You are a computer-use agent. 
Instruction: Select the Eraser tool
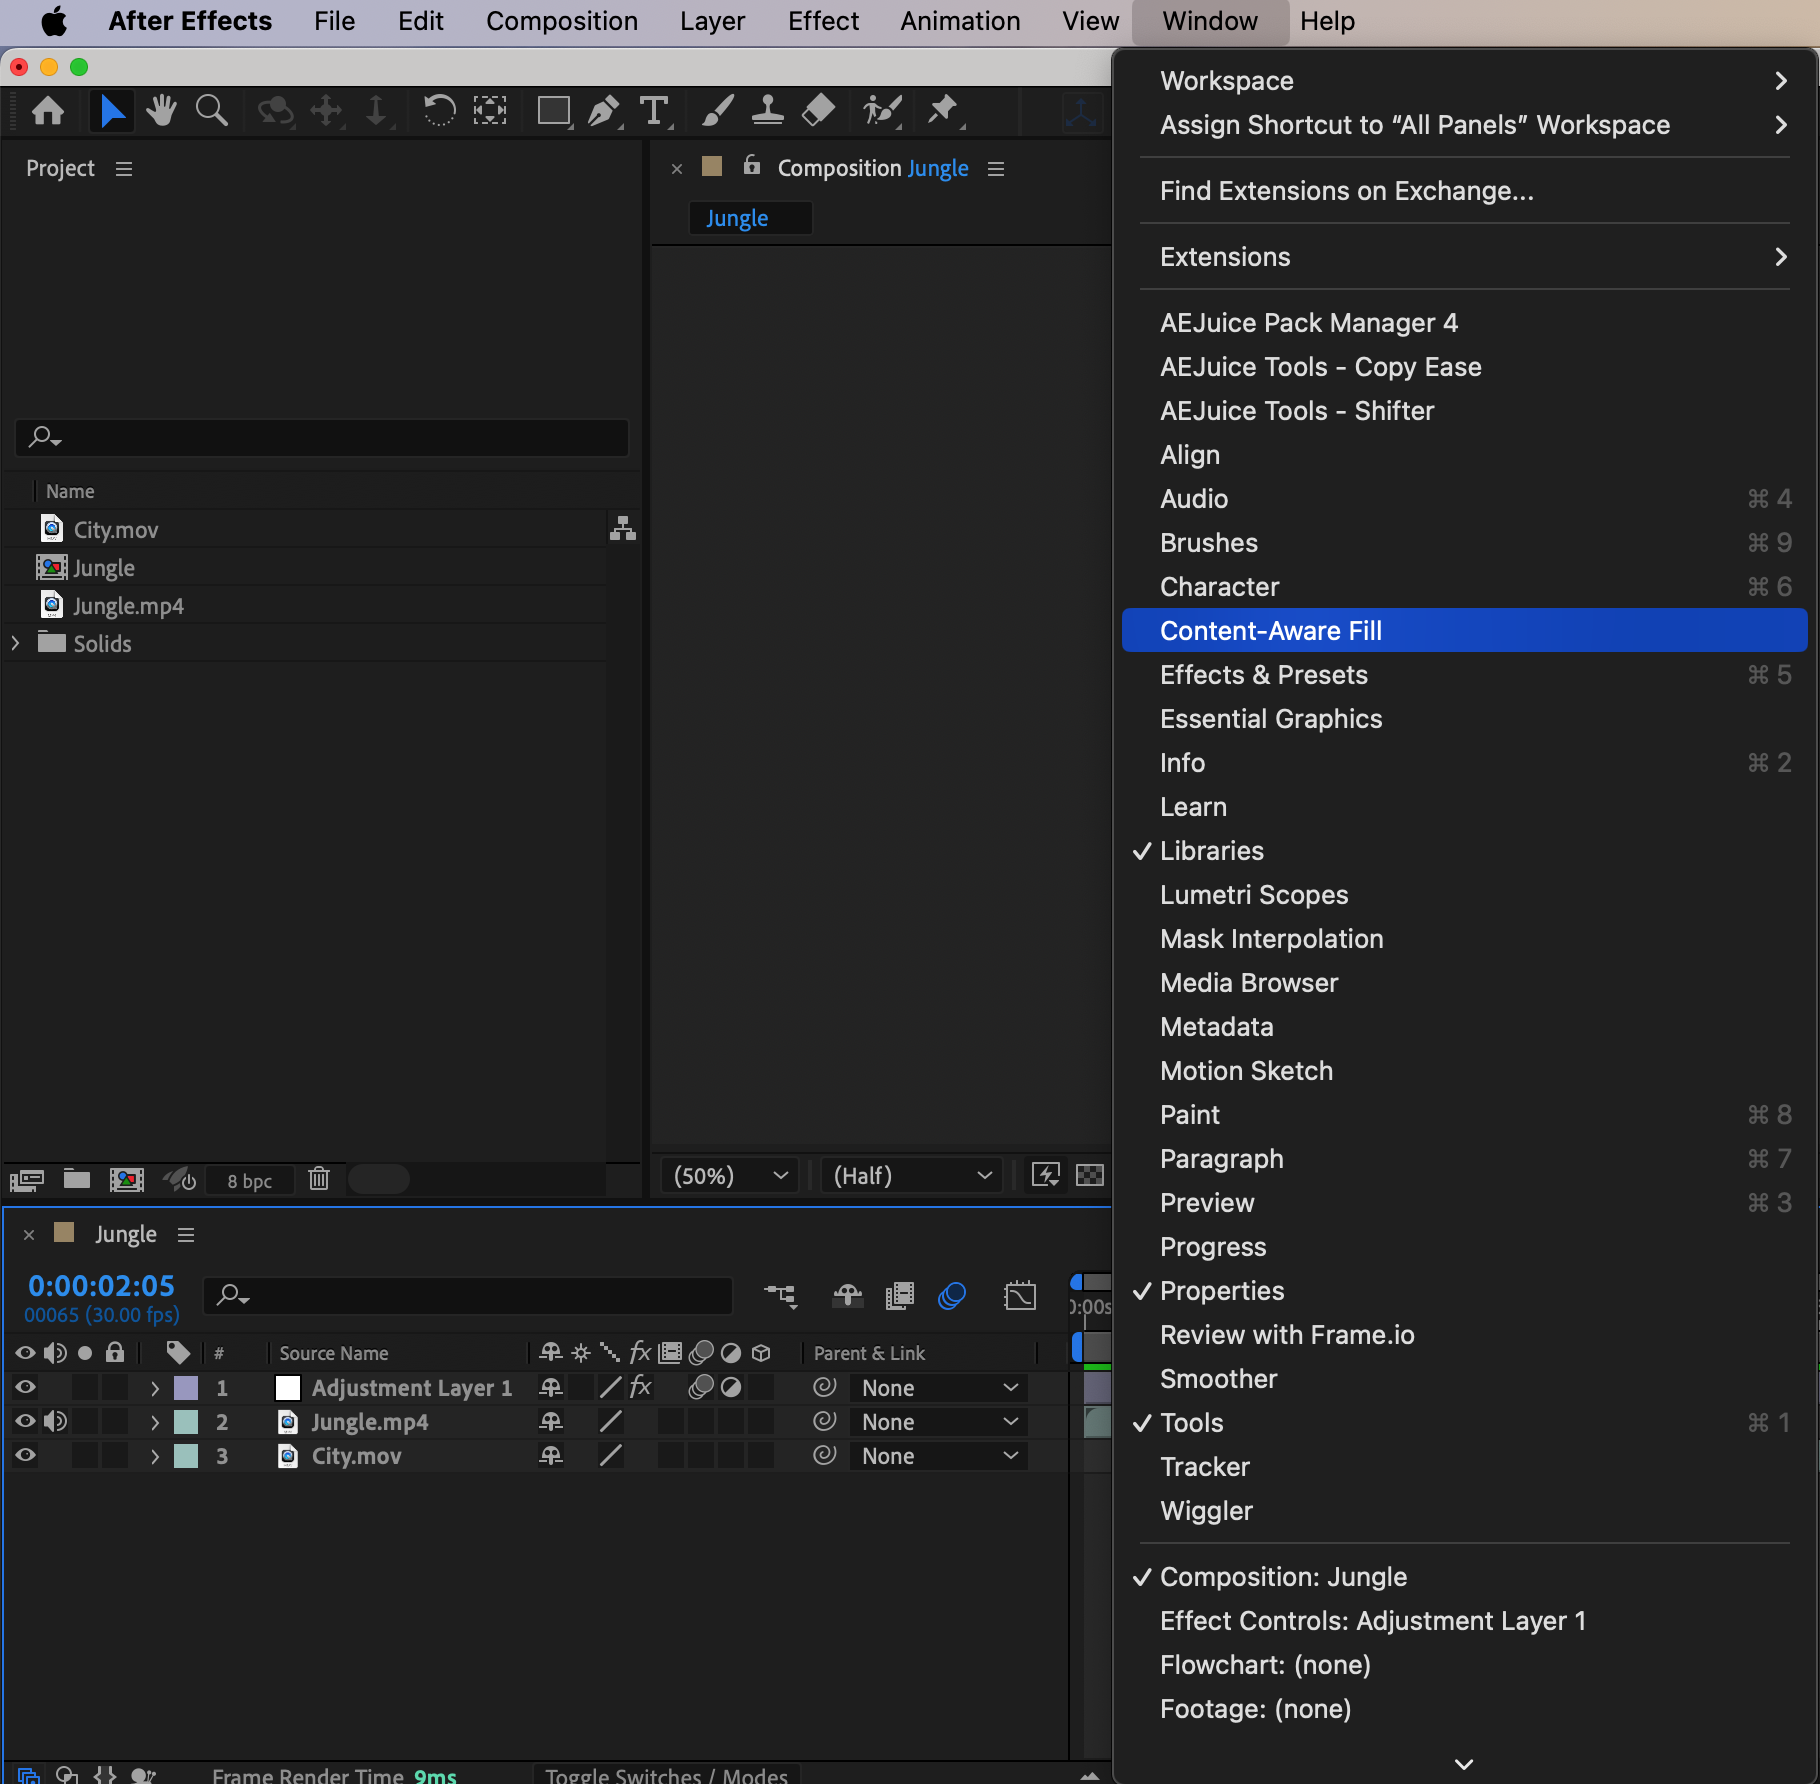point(818,110)
